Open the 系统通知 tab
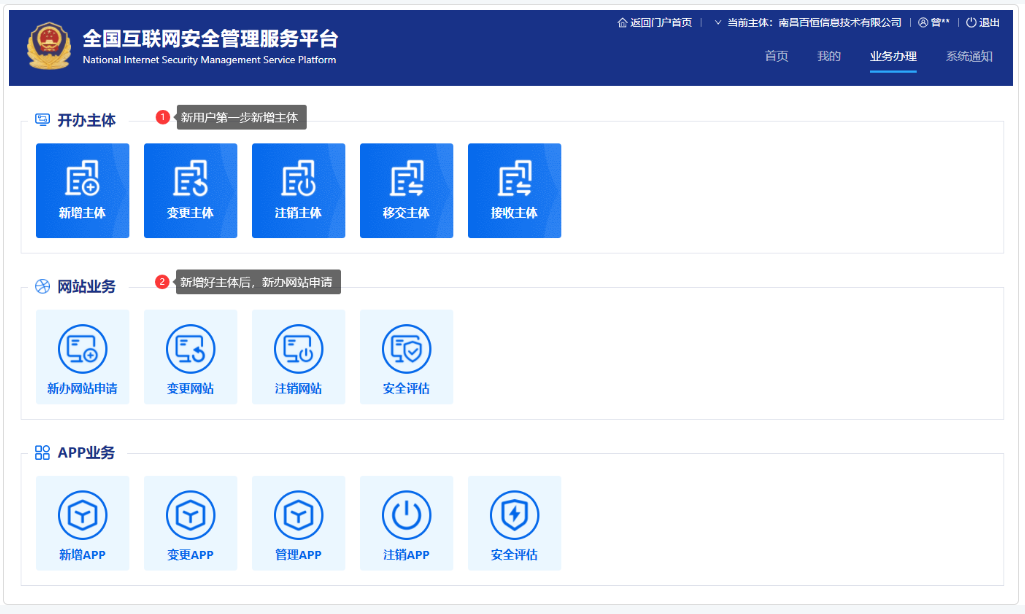 (969, 56)
